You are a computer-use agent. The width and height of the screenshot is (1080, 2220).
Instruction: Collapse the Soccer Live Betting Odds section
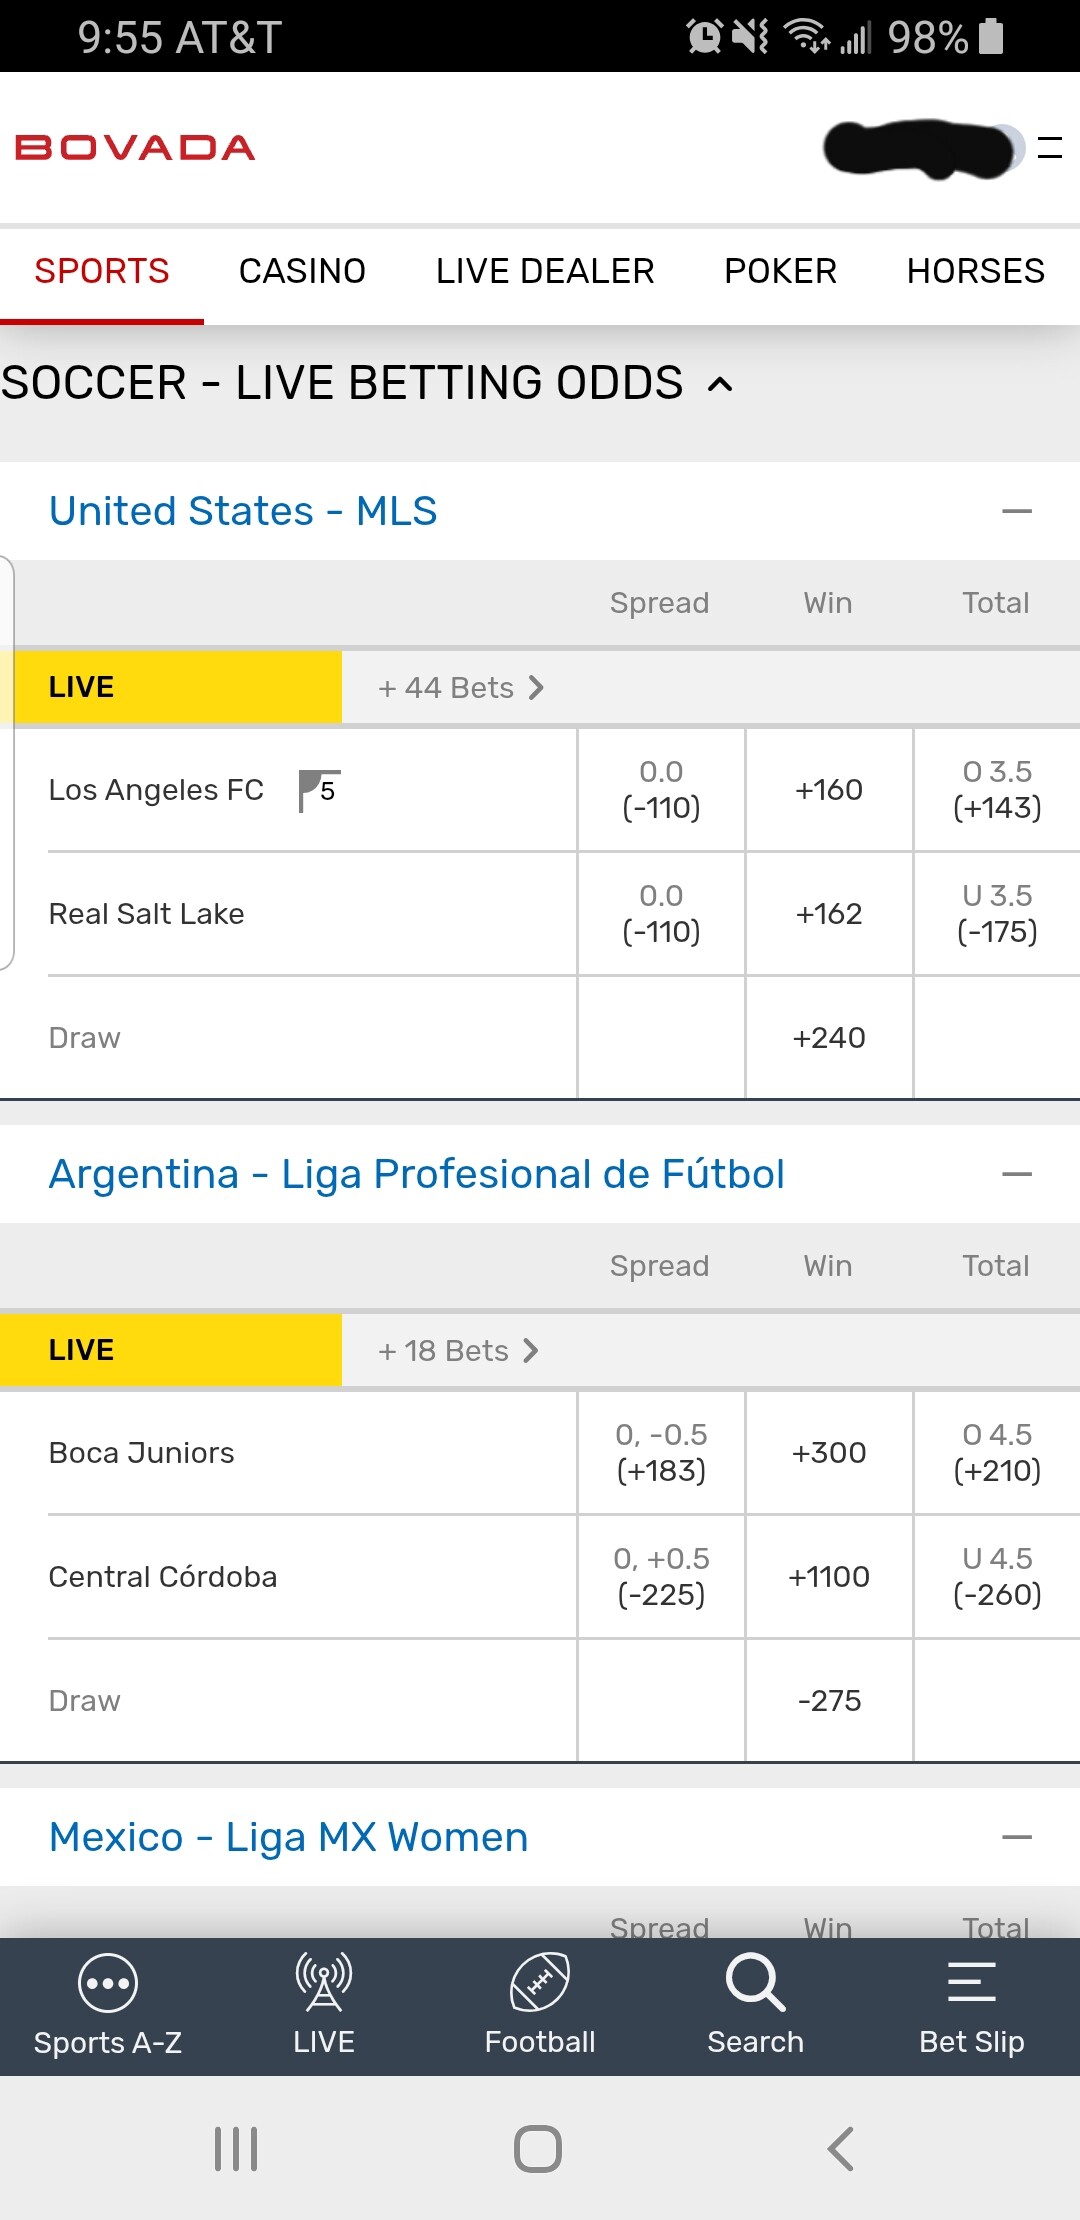coord(720,384)
